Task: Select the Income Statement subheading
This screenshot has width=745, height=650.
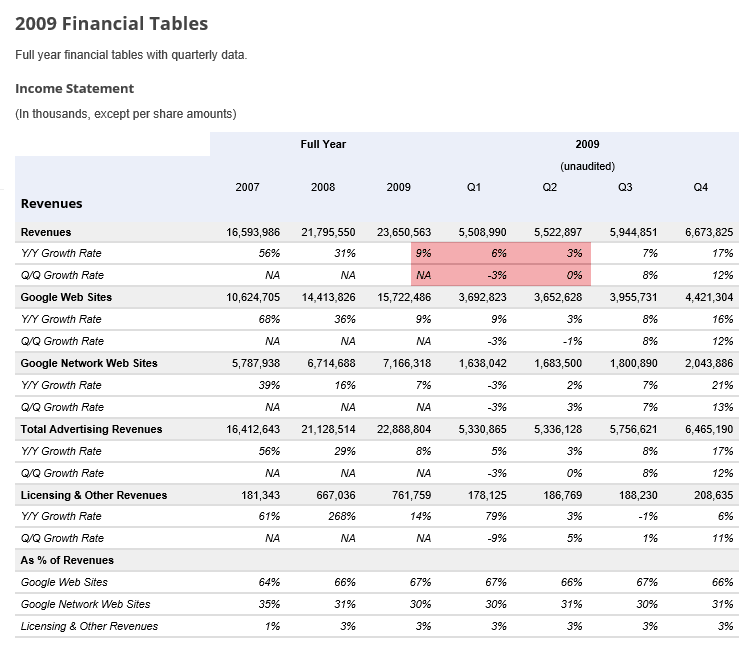Action: (x=75, y=89)
